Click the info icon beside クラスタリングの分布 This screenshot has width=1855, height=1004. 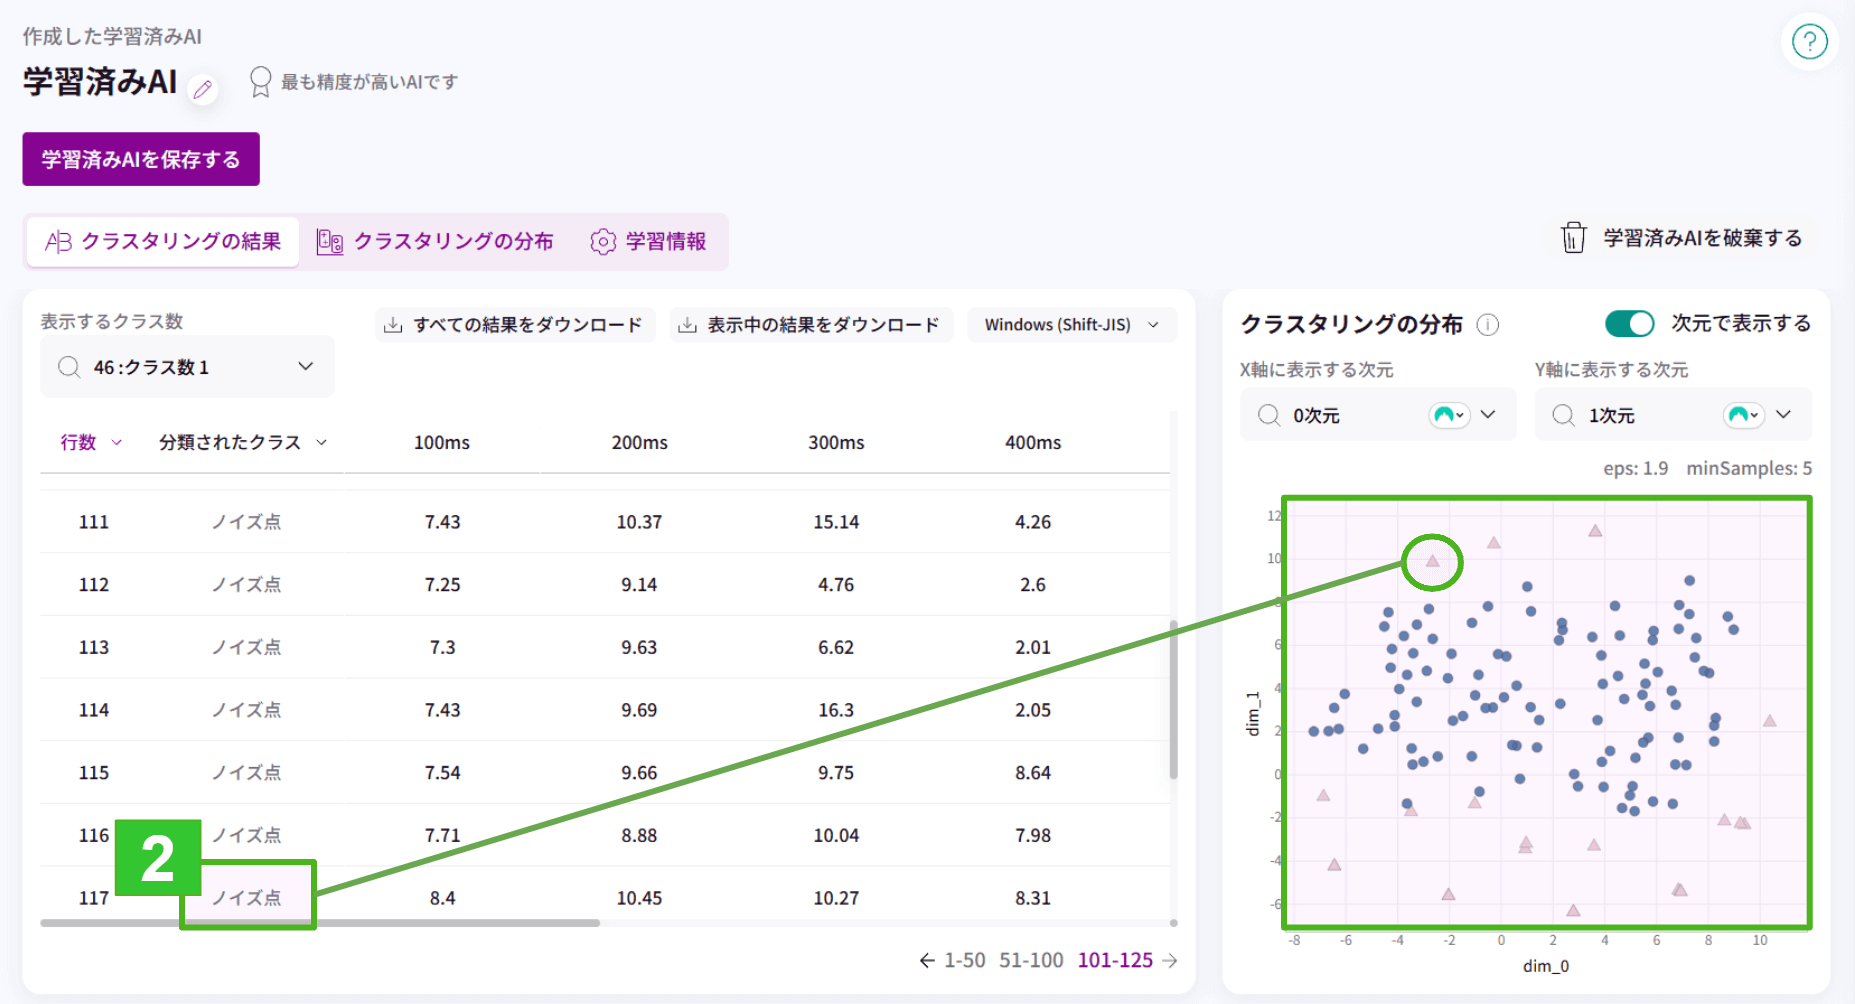click(1488, 325)
